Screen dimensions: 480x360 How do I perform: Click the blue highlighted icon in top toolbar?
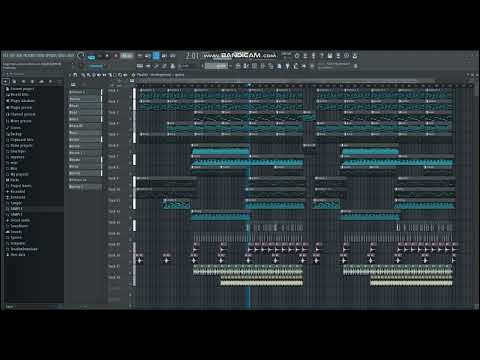156,56
